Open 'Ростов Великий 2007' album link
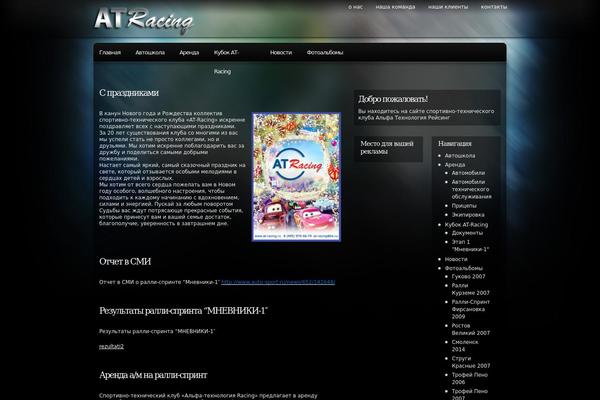Screen dimensions: 600x400 tap(471, 329)
